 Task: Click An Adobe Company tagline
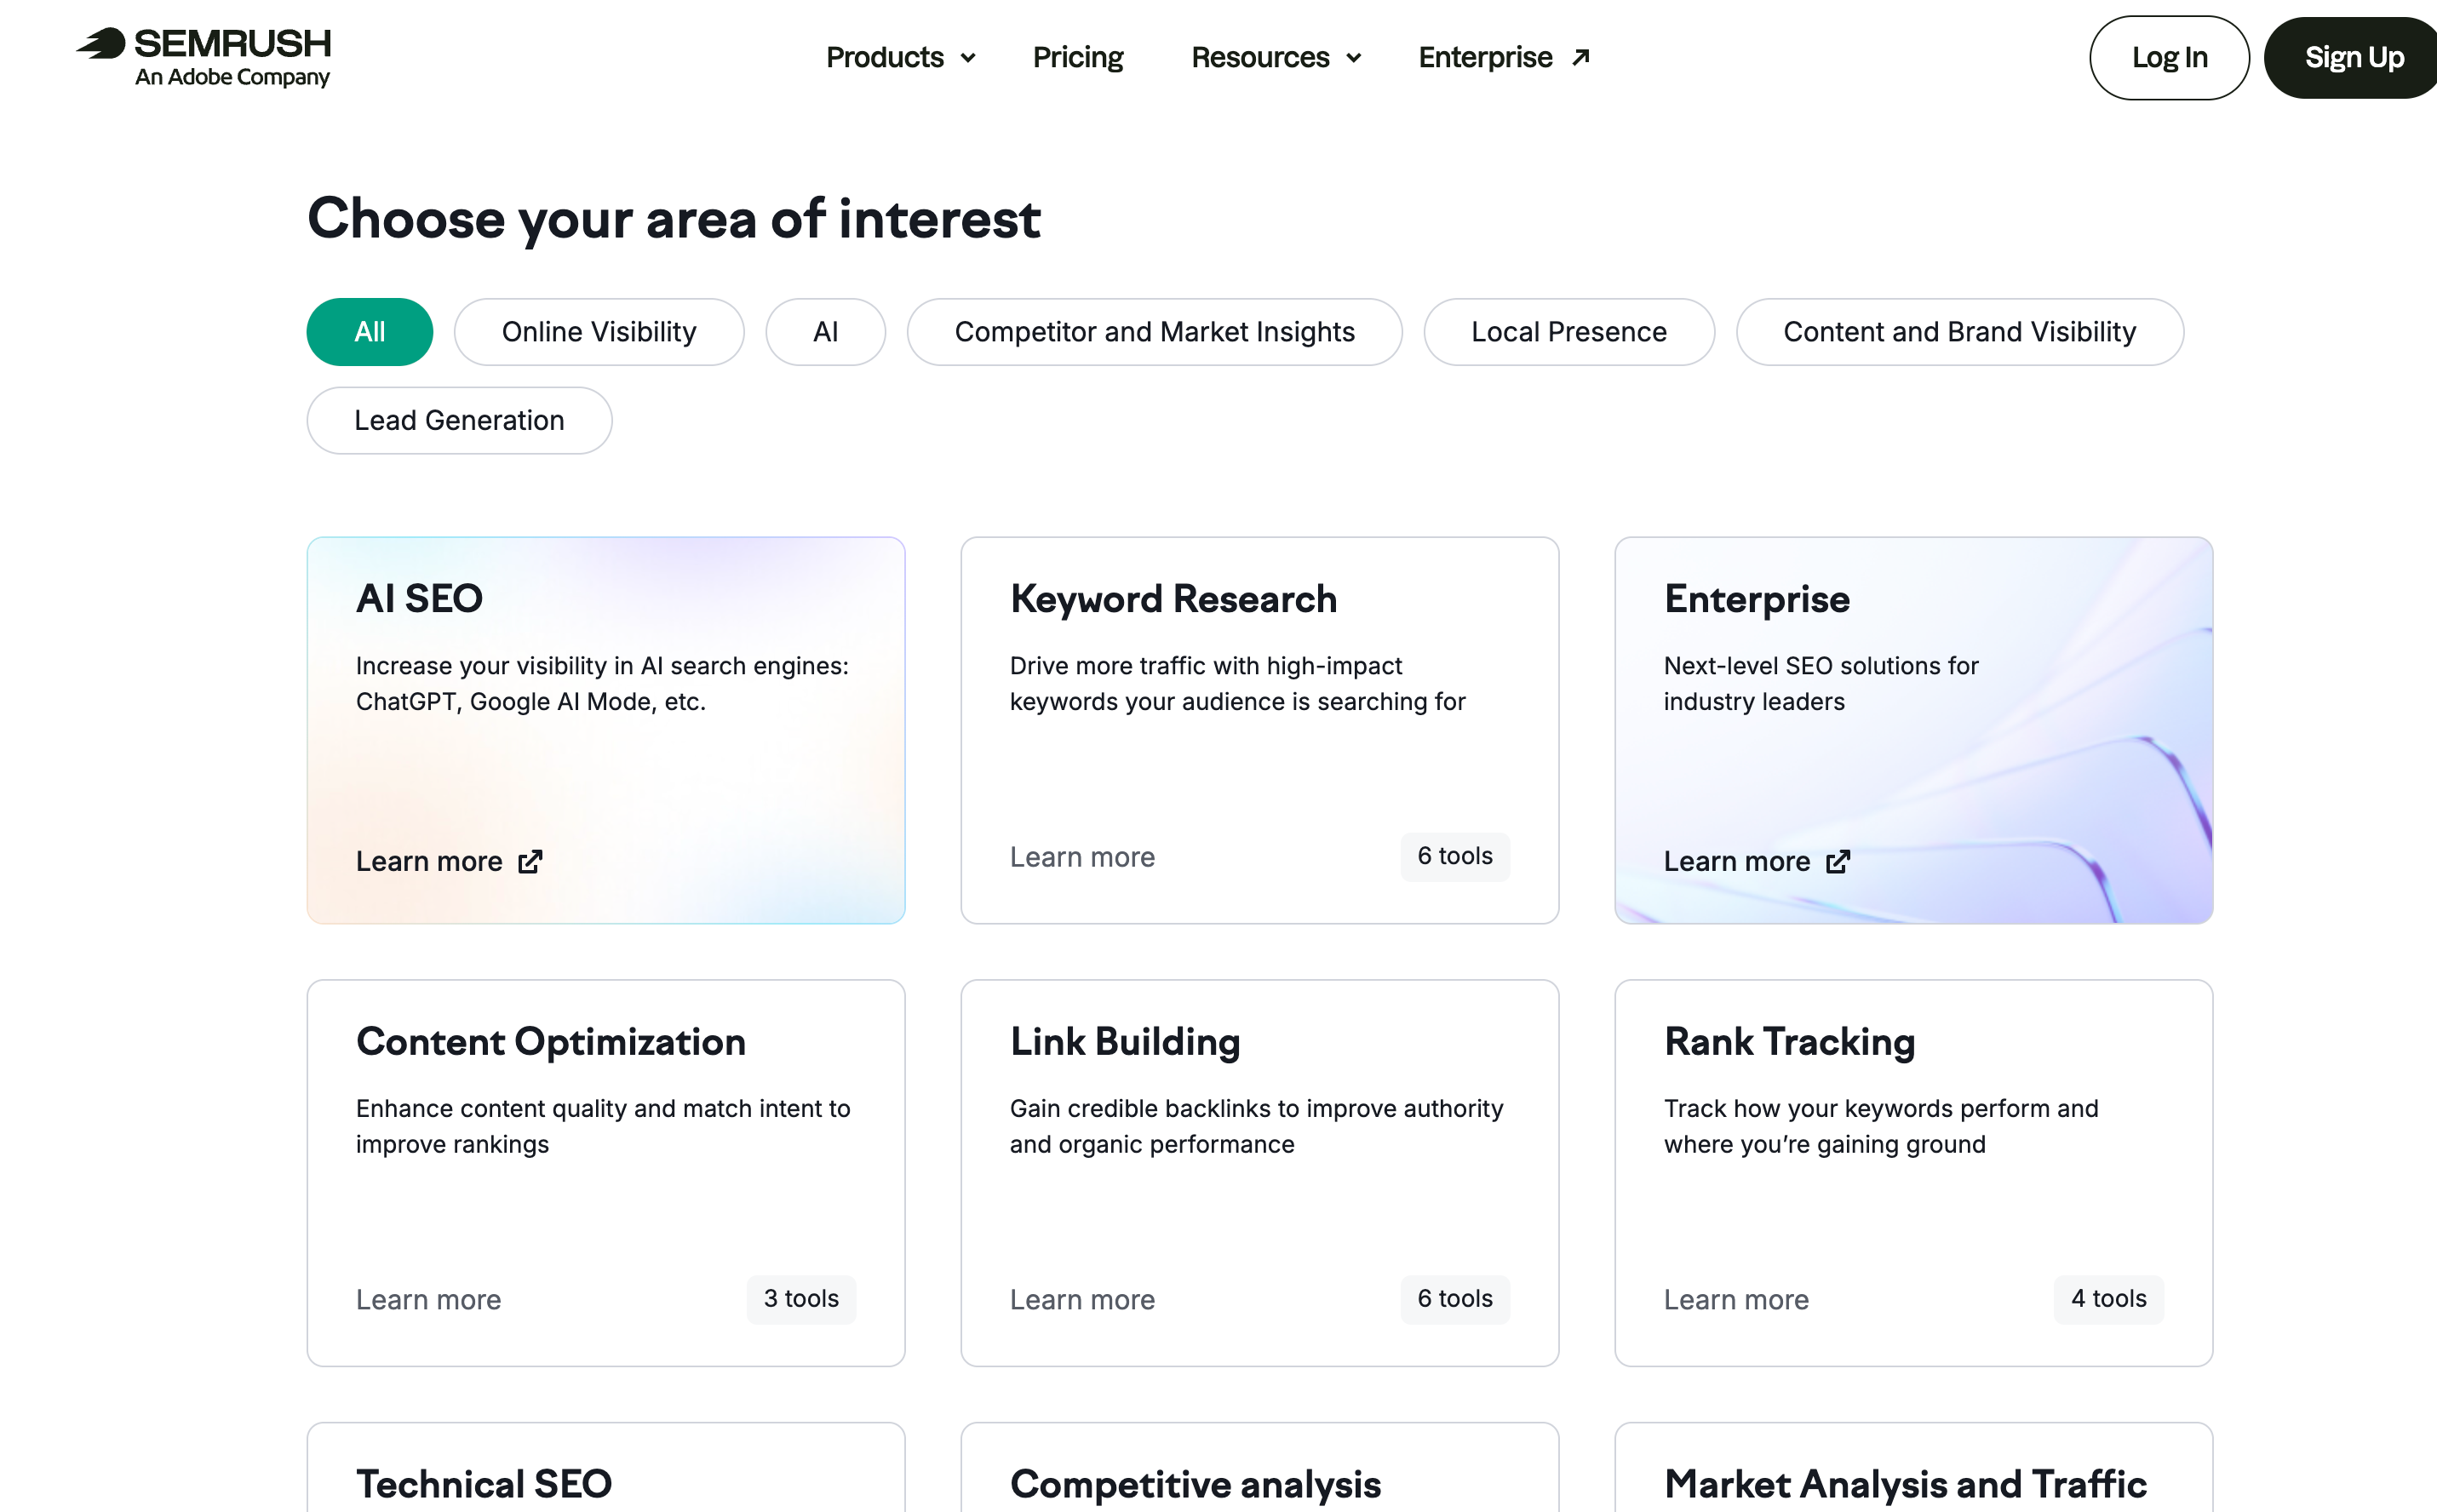point(232,77)
